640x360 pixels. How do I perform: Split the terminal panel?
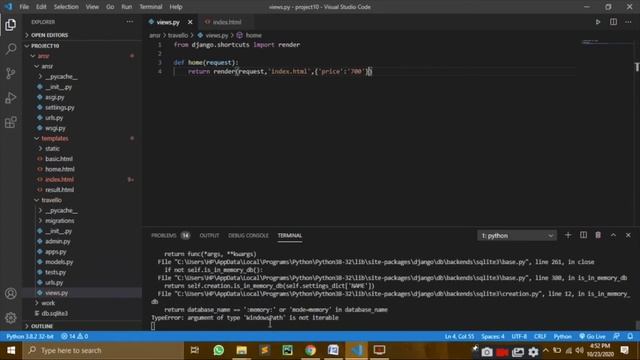coord(583,235)
